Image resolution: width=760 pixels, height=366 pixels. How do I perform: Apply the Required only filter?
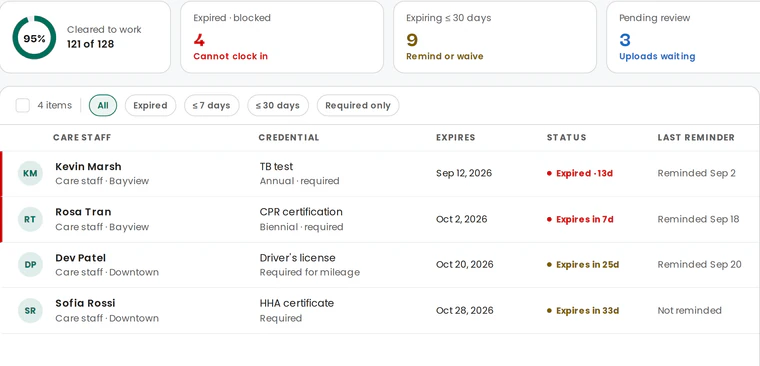tap(358, 105)
